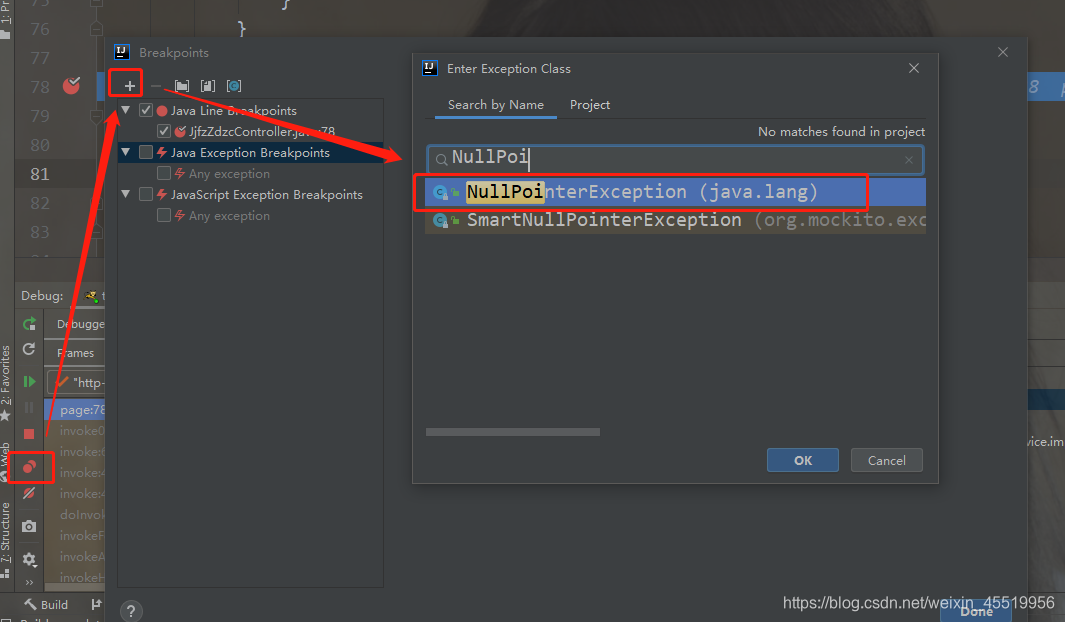Pause program in the debug sidebar
Screen dimensions: 1065x622
(x=29, y=407)
